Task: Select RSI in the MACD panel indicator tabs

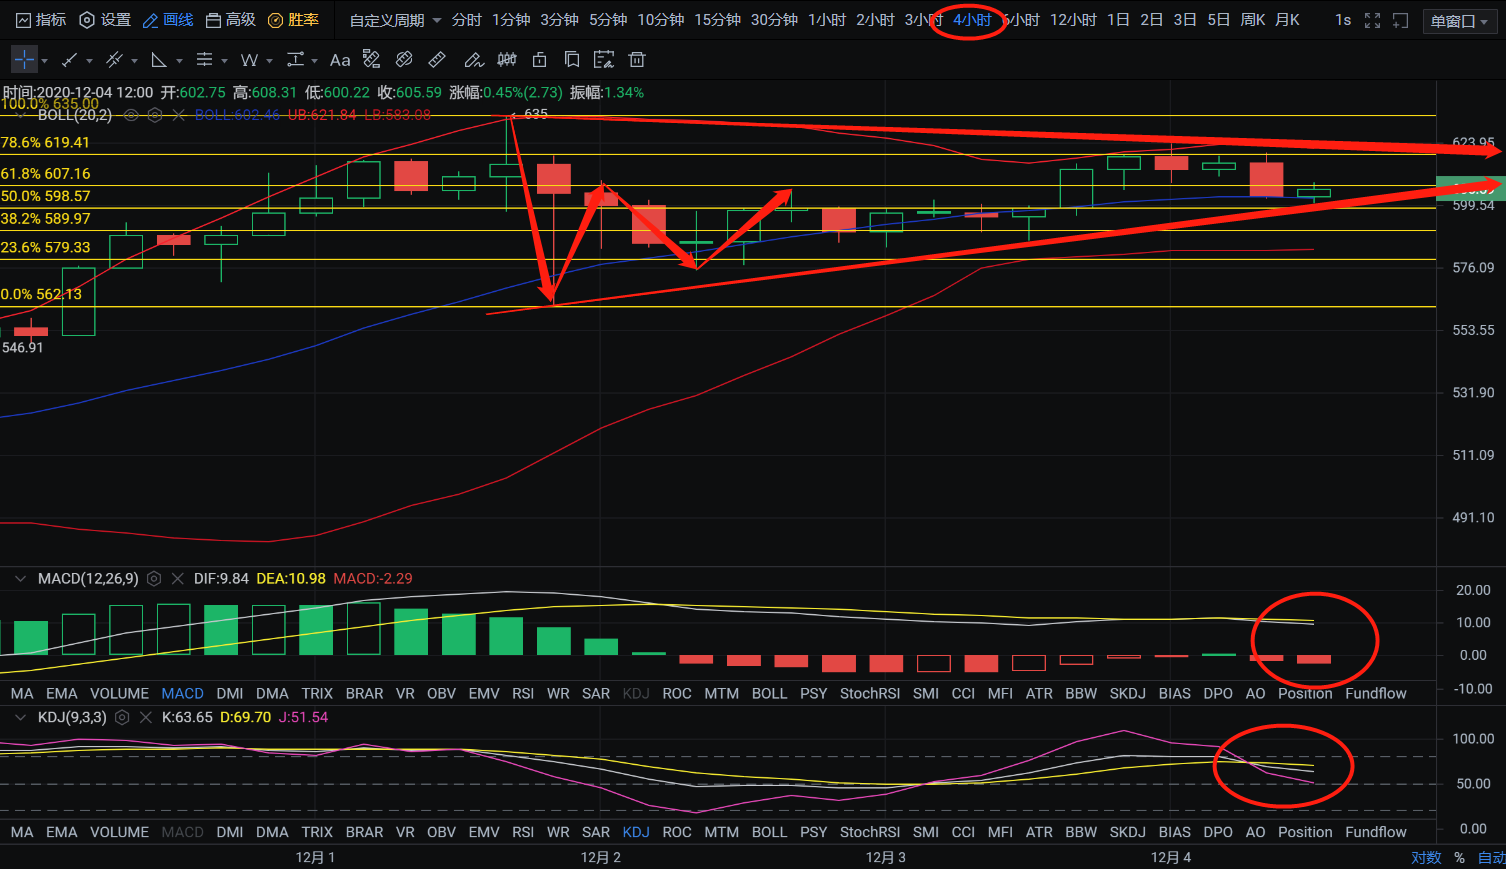Action: [522, 693]
